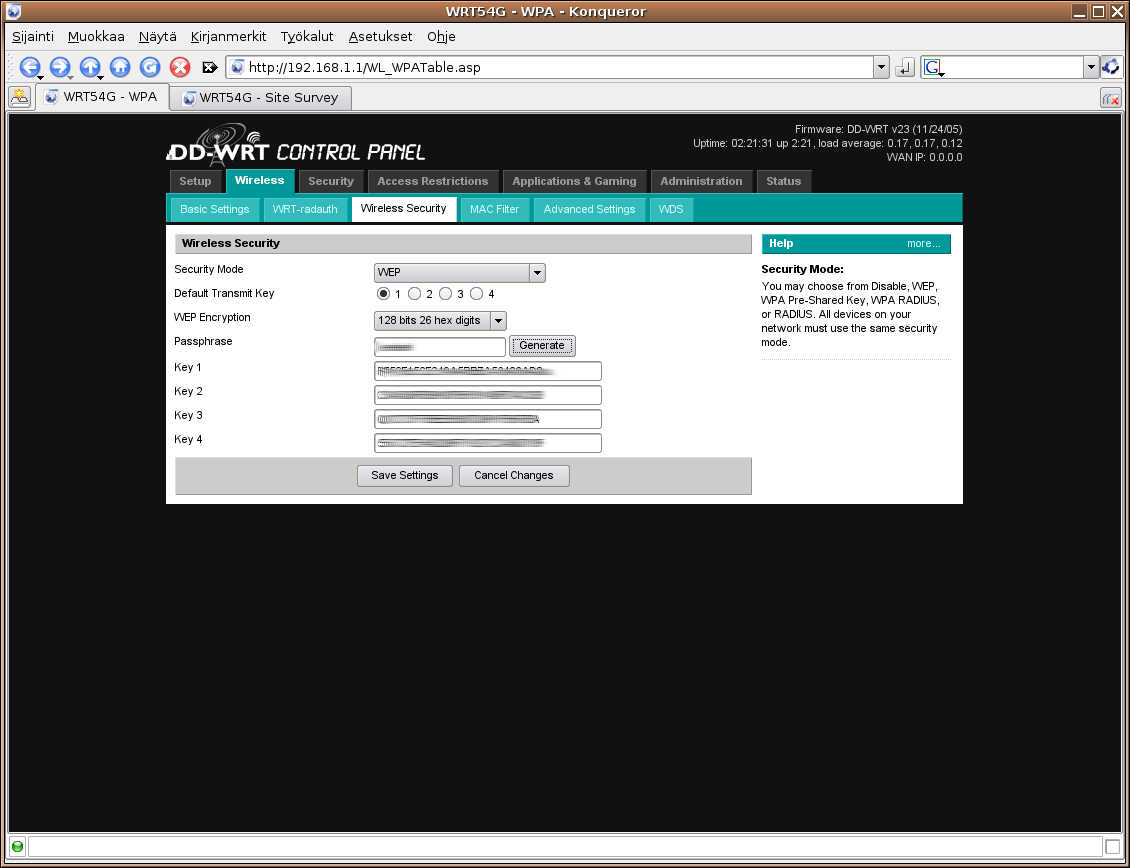Viewport: 1130px width, 868px height.
Task: Open the URL address history dropdown
Action: tap(881, 67)
